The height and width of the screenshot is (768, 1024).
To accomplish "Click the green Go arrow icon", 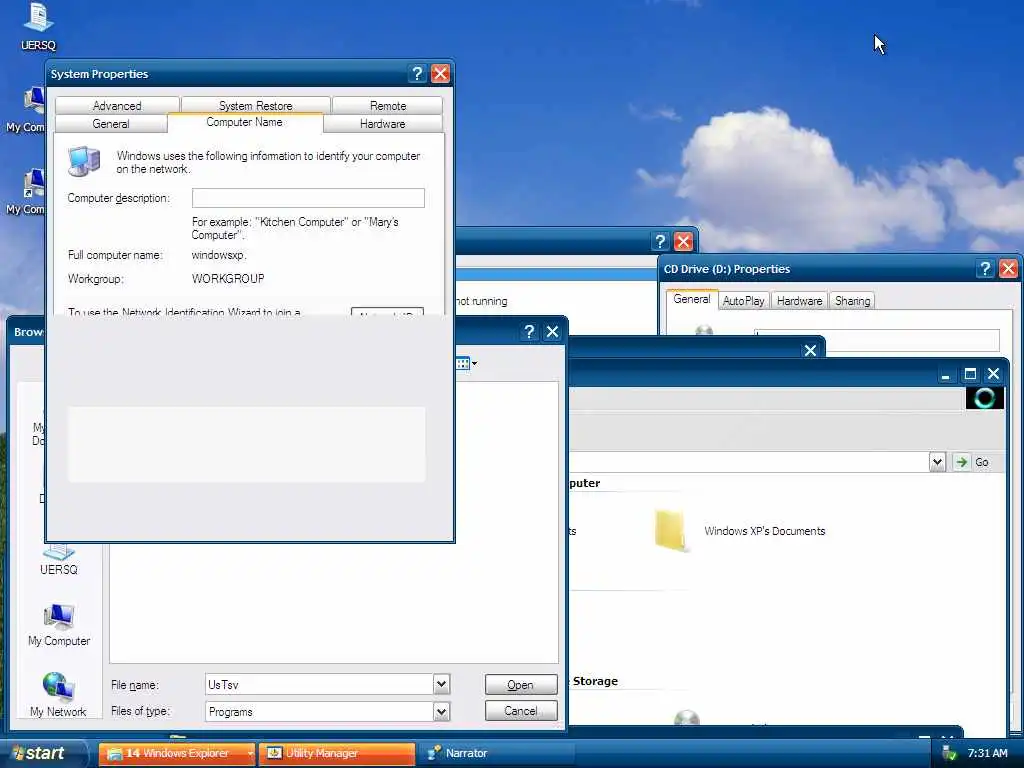I will coord(961,462).
